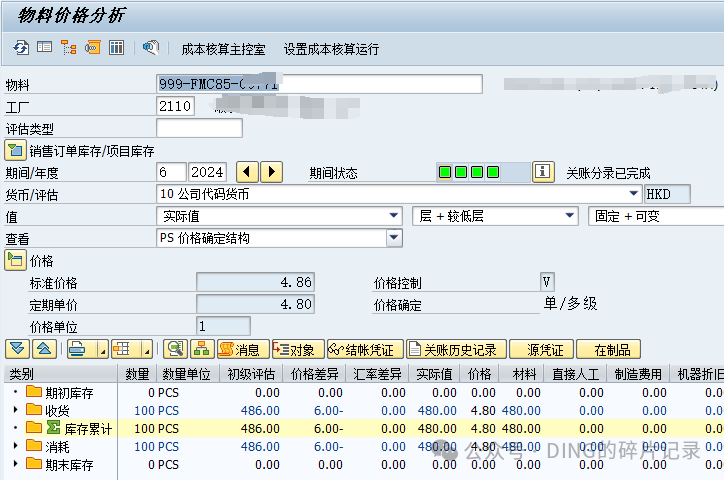Click the year field showing 2024
The height and width of the screenshot is (480, 724).
point(207,172)
